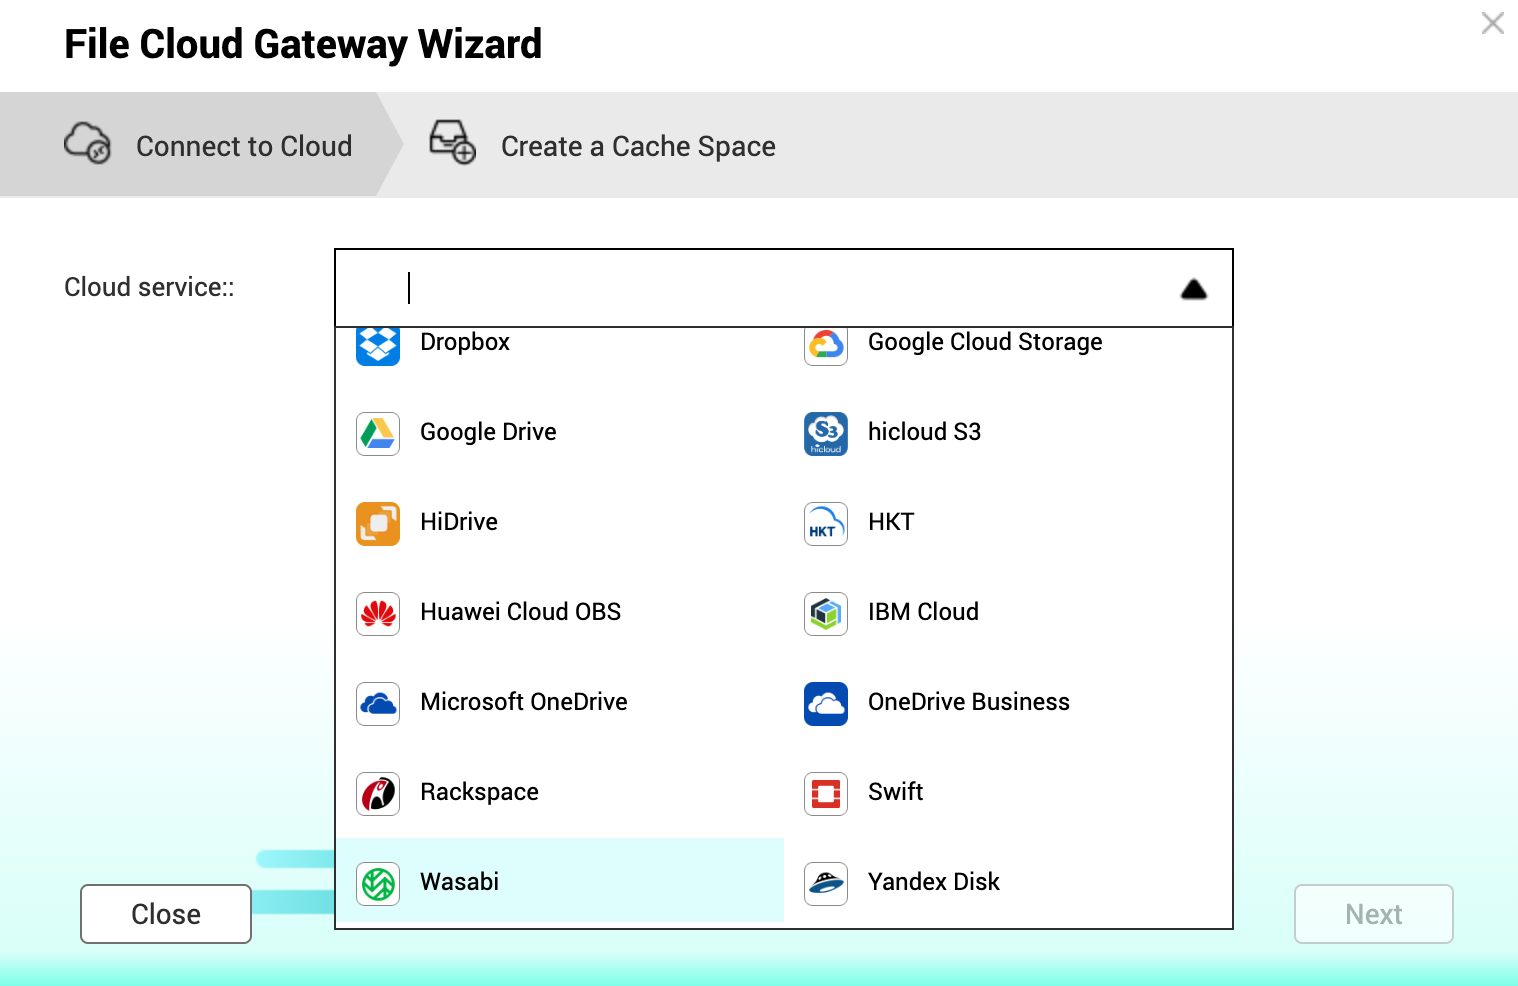Viewport: 1518px width, 986px height.
Task: Choose the Rackspace icon
Action: pyautogui.click(x=378, y=794)
